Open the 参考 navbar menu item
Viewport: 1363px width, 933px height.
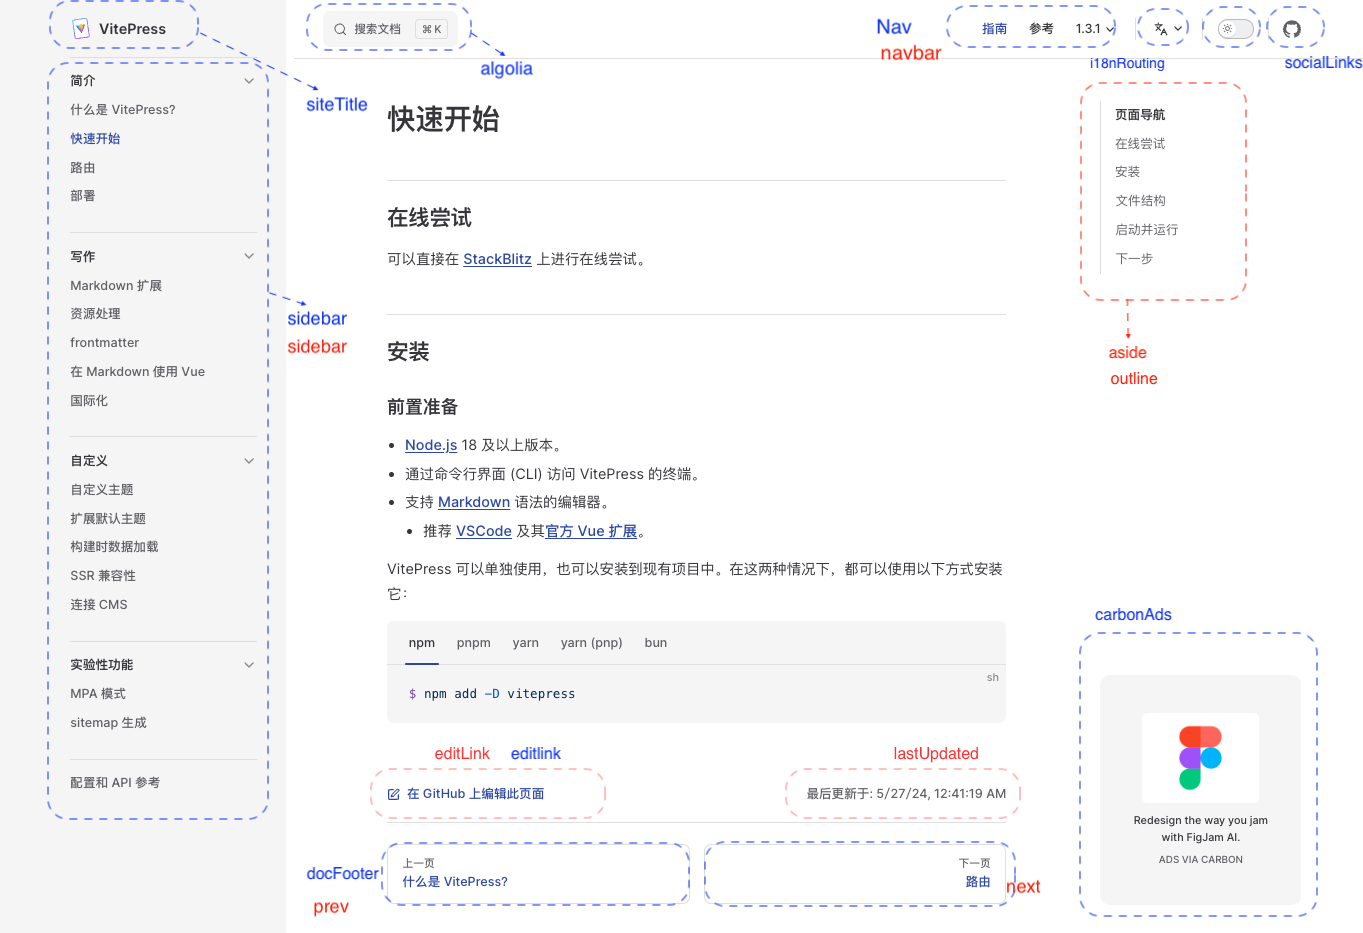point(1040,29)
